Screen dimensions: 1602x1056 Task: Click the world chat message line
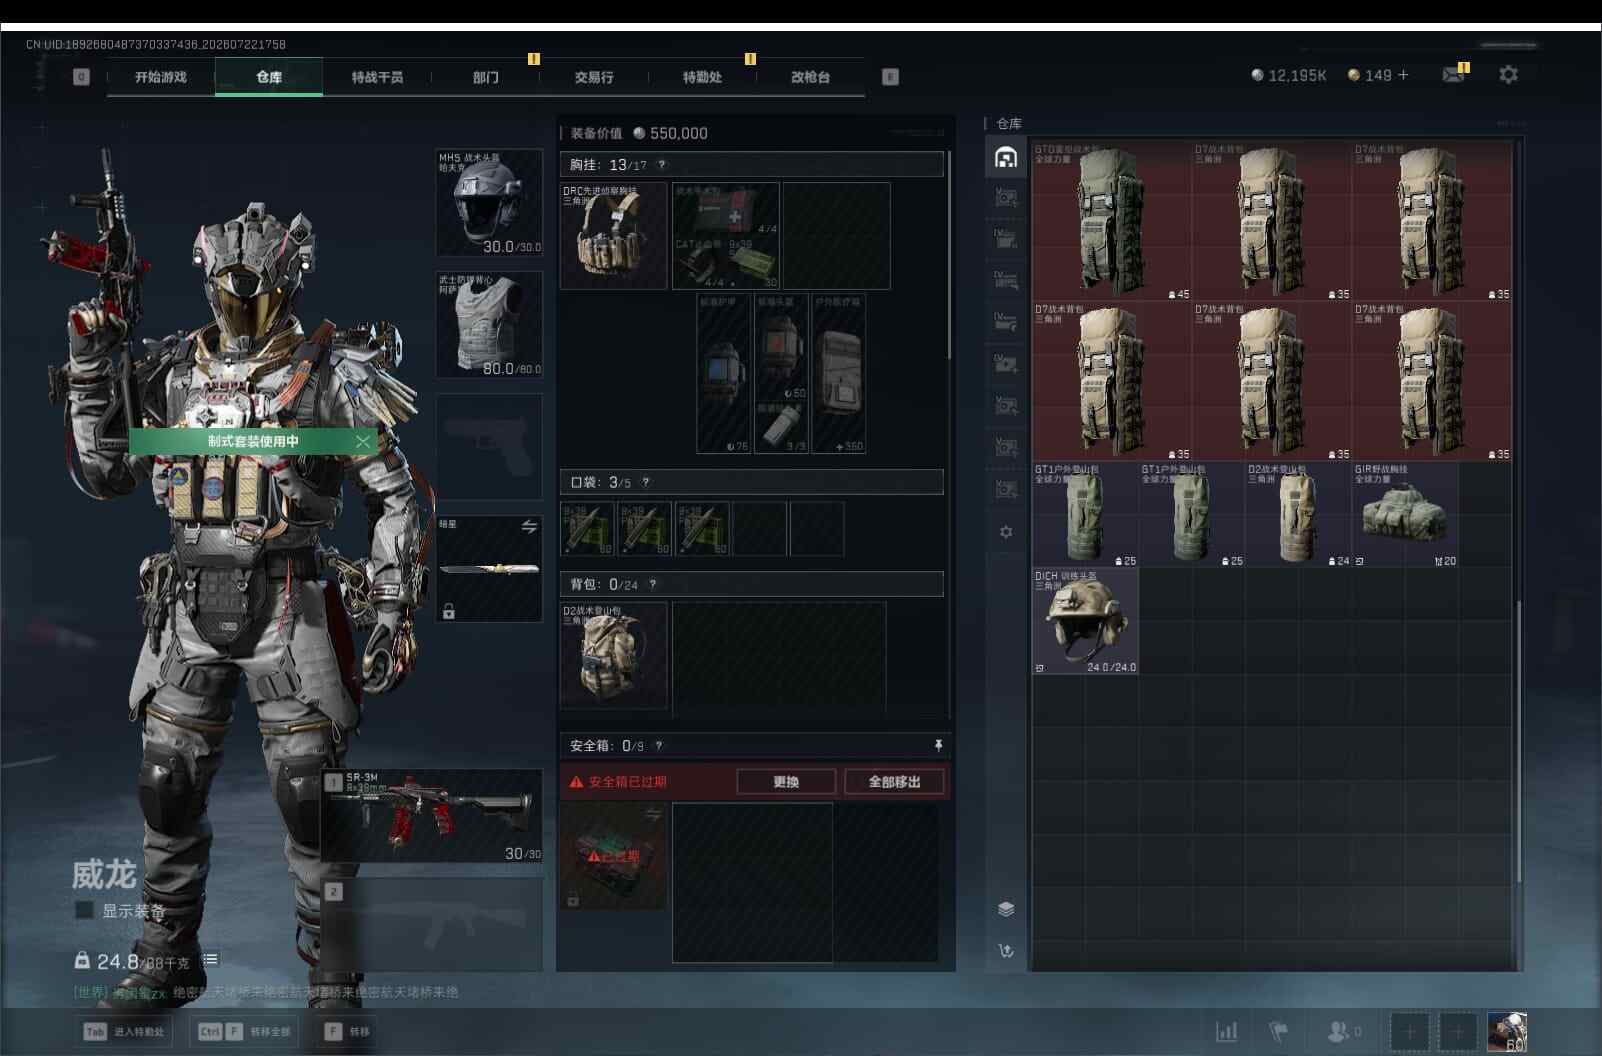click(266, 992)
